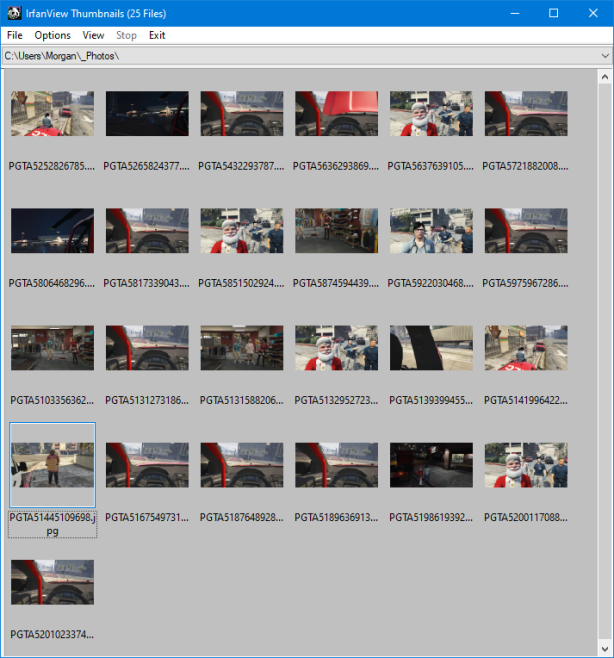
Task: Select thumbnail PGTA5187648928
Action: coord(242,465)
